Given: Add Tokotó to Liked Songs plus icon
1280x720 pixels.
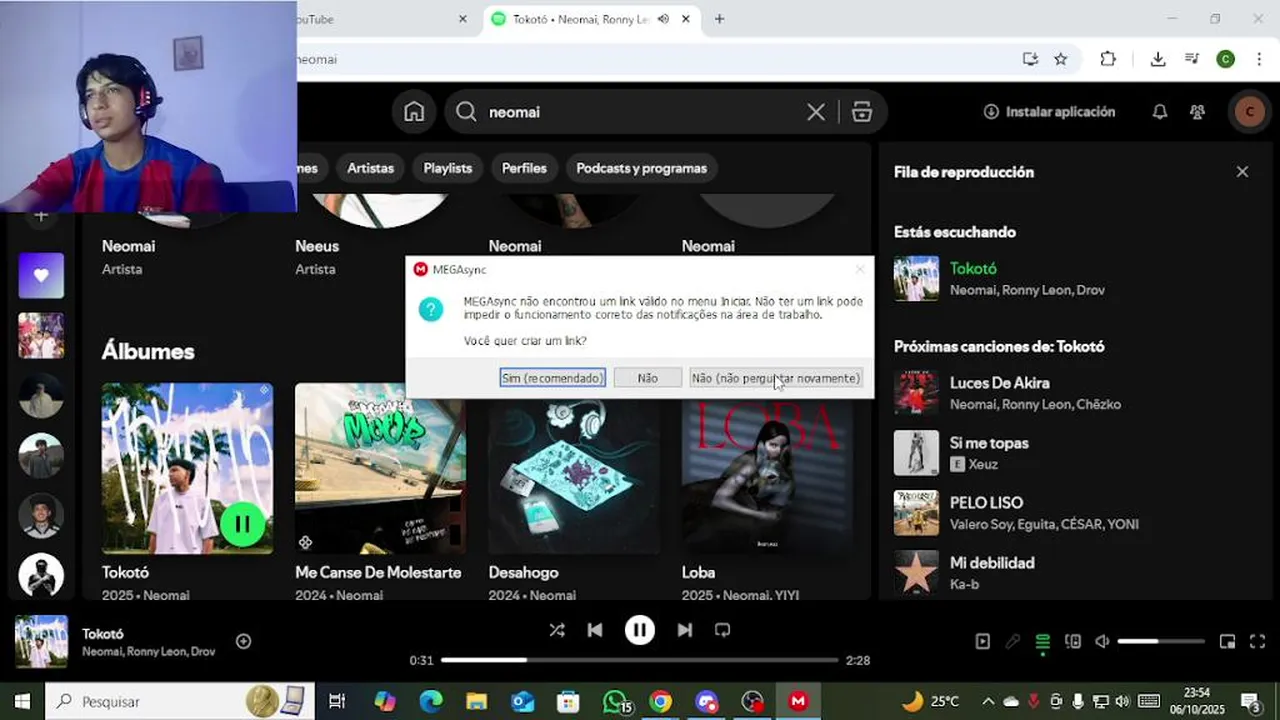Looking at the screenshot, I should [243, 641].
